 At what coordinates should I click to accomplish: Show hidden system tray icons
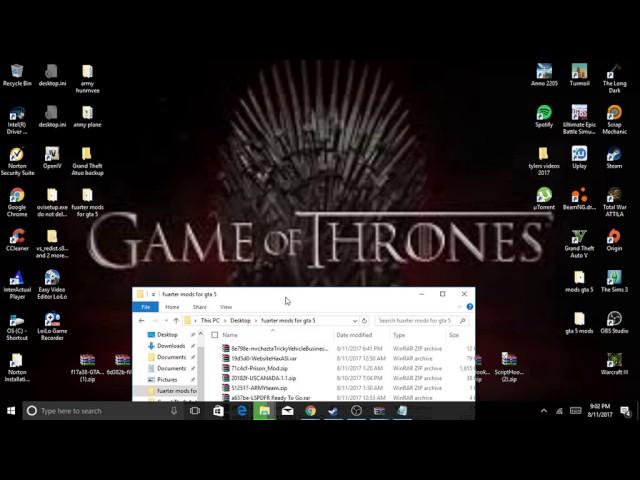(544, 411)
